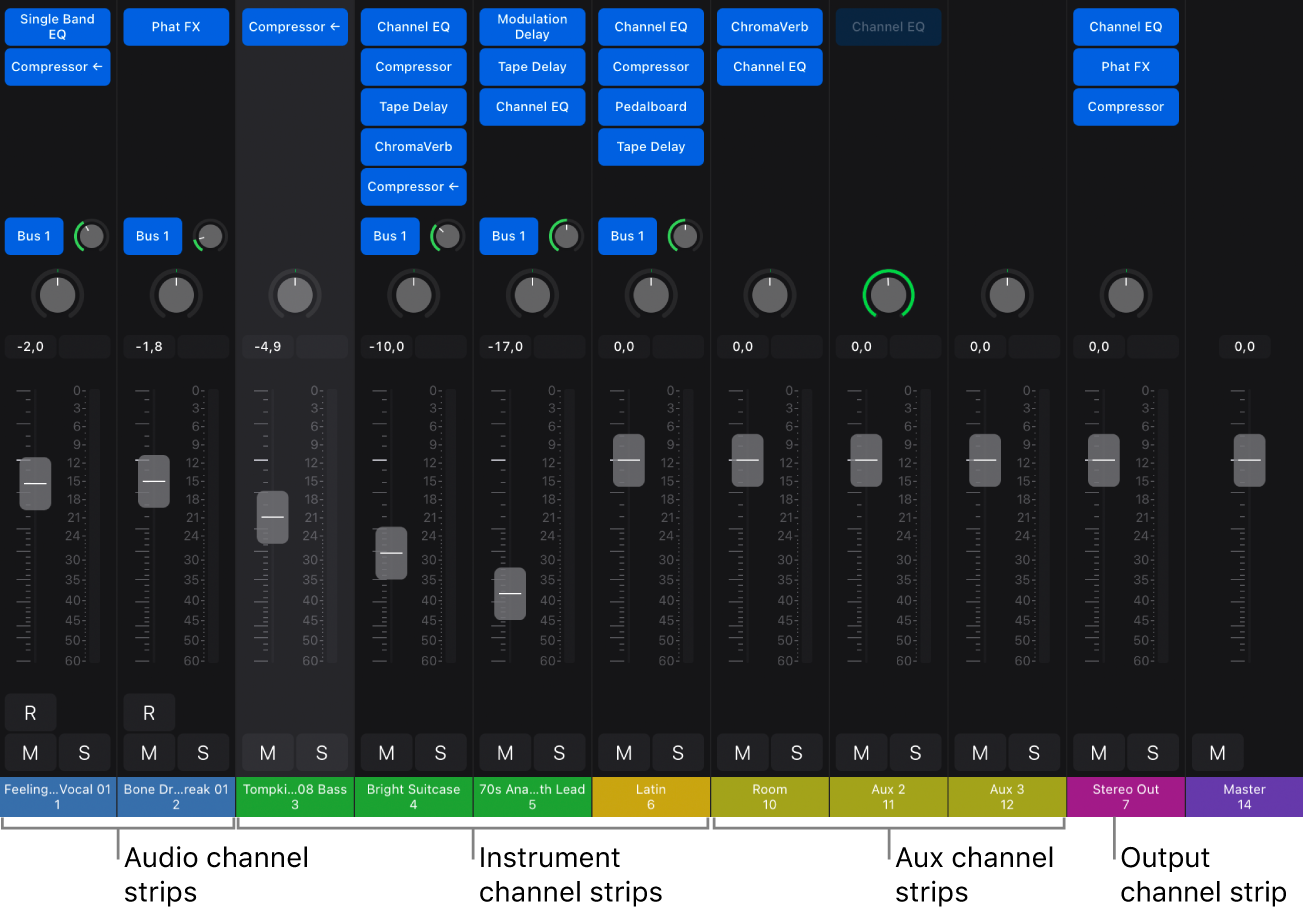The height and width of the screenshot is (920, 1304).
Task: Solo the Feeling Vocal 01 channel
Action: click(x=84, y=753)
